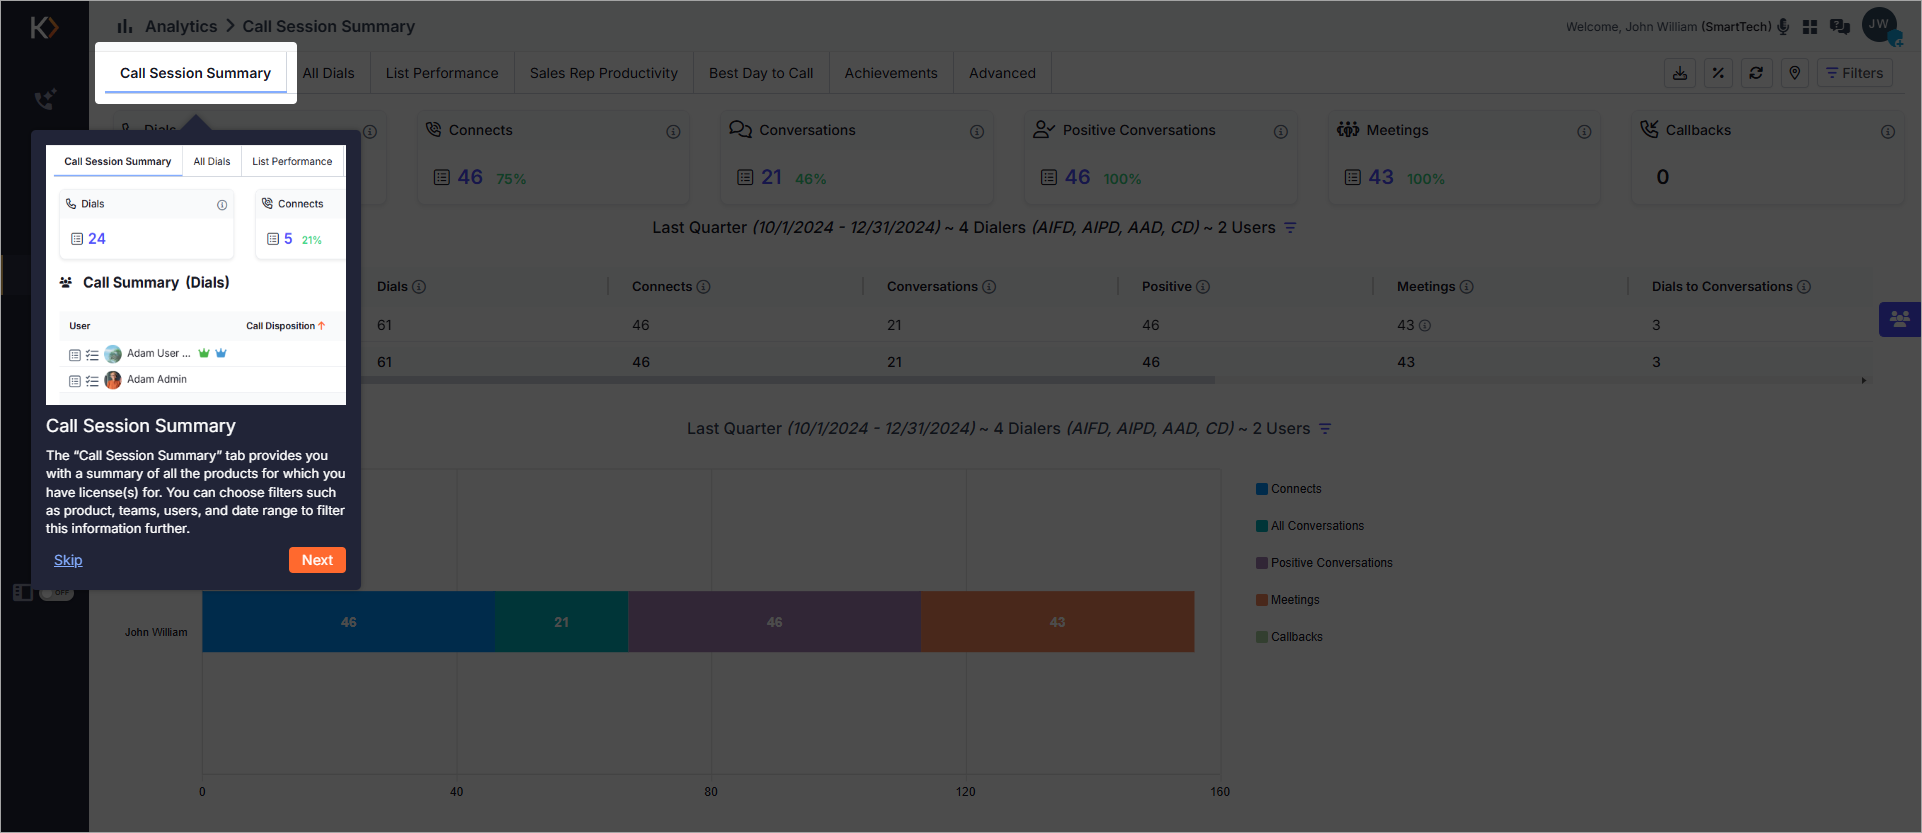Click the orange 43 Meetings bar segment
Image resolution: width=1922 pixels, height=833 pixels.
[1057, 622]
